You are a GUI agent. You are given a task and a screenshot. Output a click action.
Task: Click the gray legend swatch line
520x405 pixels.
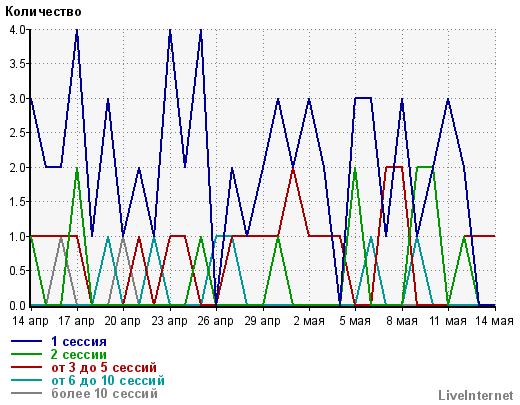point(27,393)
